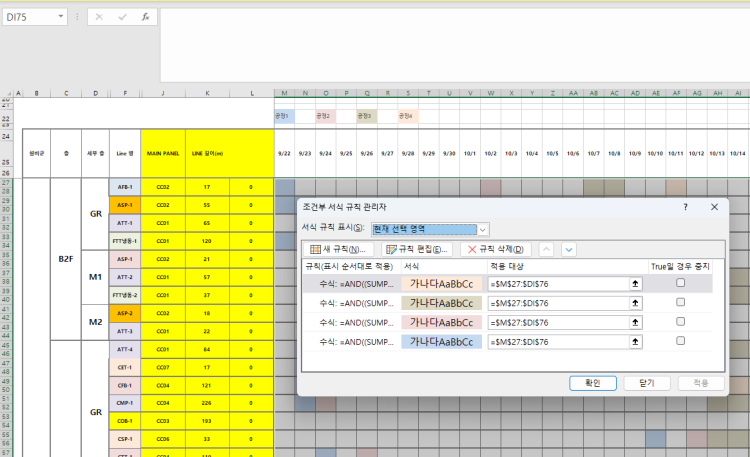Click the new rule (새 규칙) button
750x457 pixels.
[341, 249]
